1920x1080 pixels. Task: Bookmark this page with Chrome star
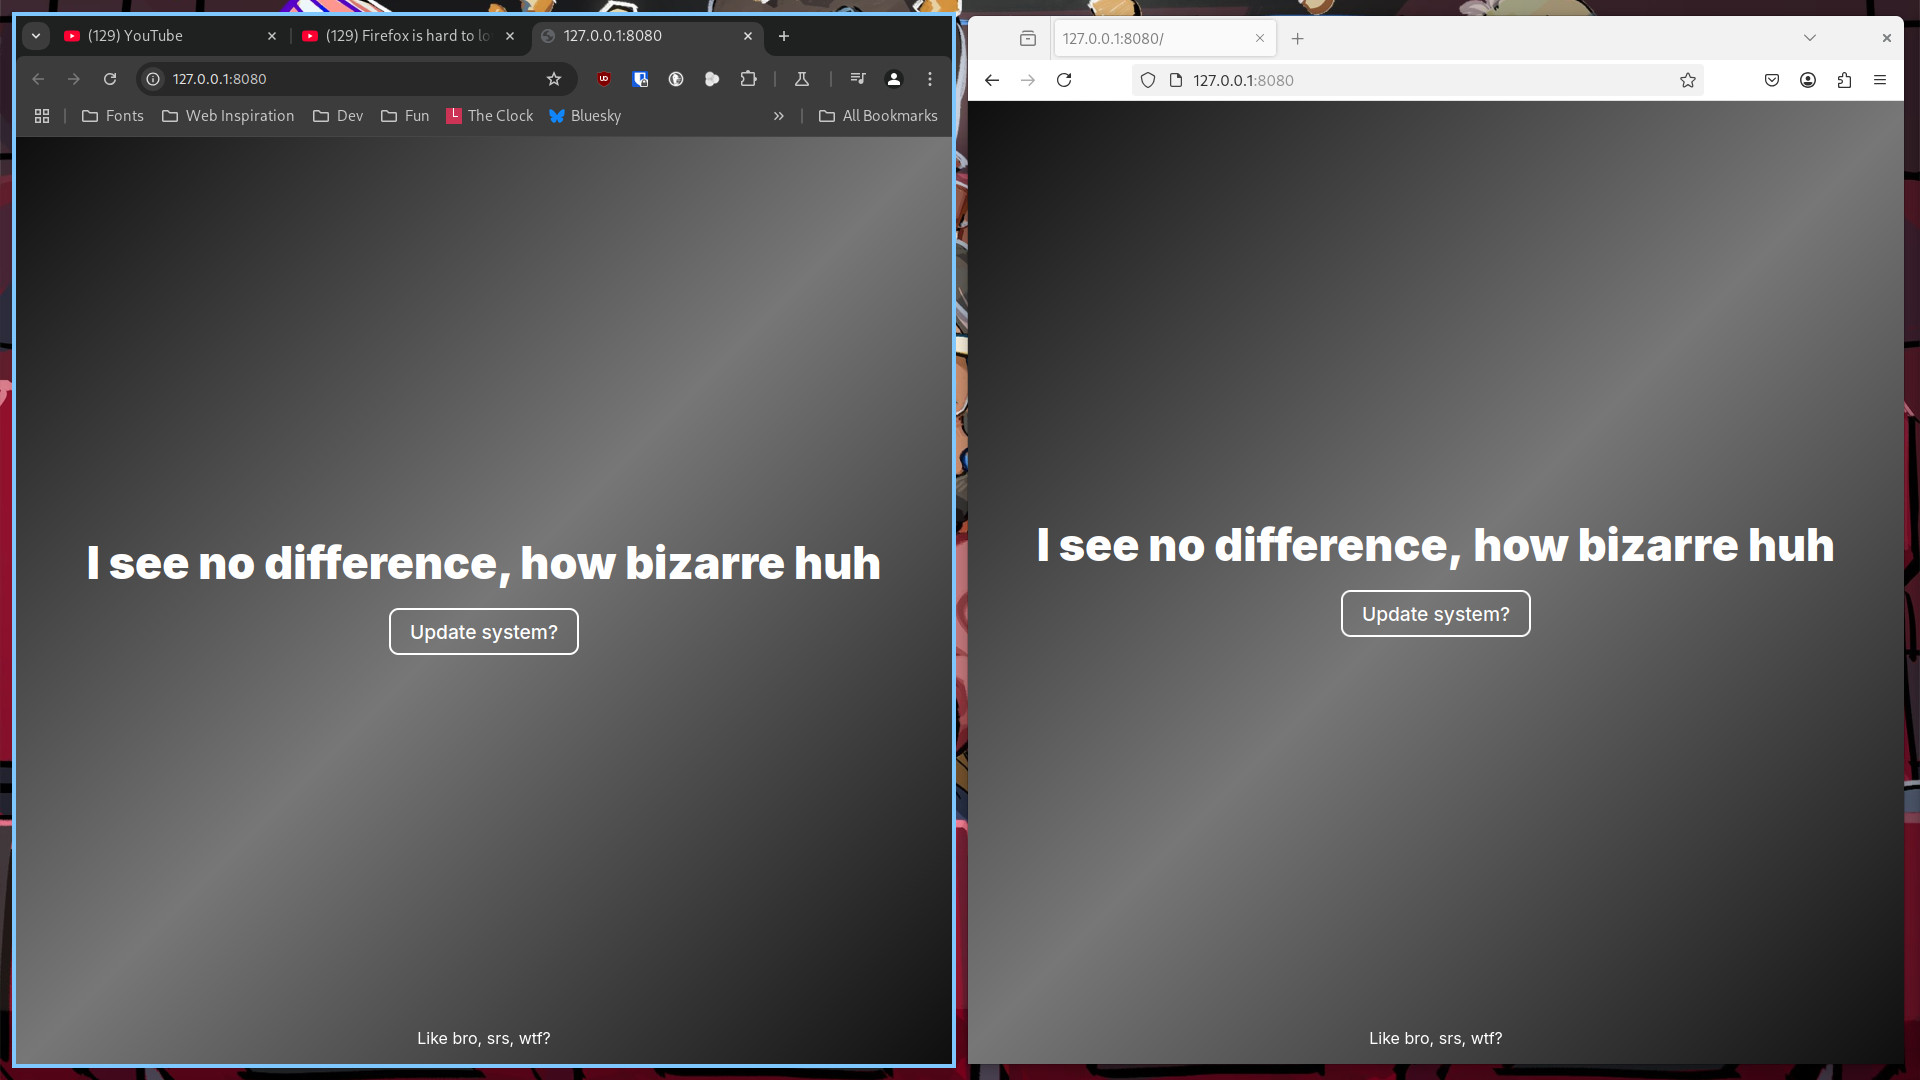(554, 79)
